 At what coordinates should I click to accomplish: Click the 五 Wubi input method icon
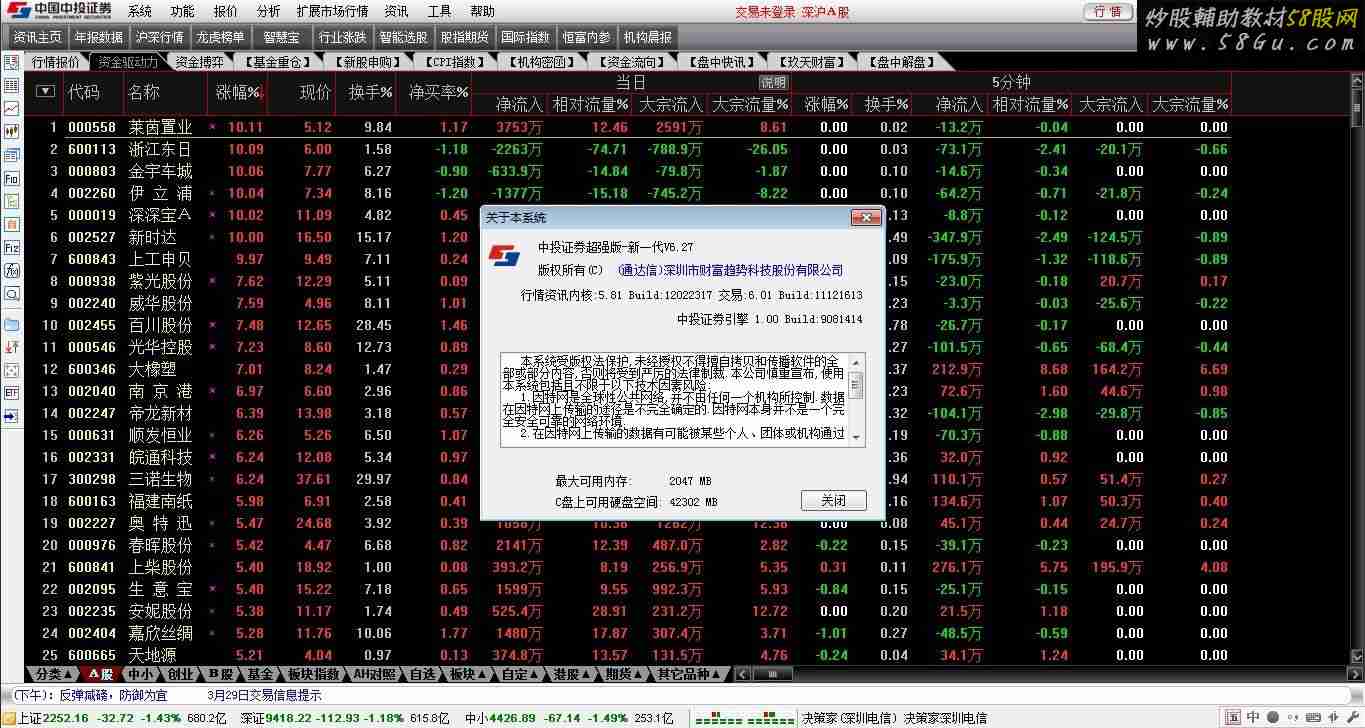coord(1232,717)
